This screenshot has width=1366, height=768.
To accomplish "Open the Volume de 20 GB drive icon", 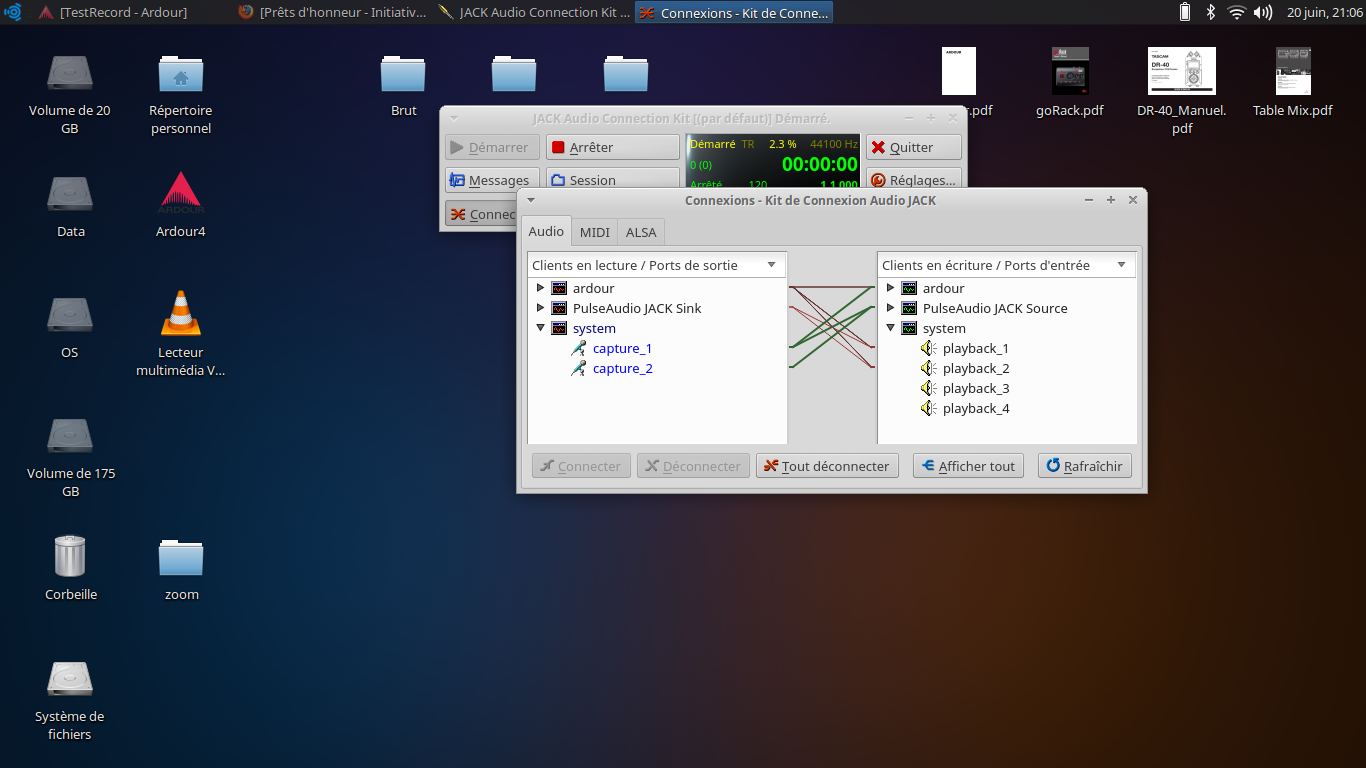I will pos(70,73).
